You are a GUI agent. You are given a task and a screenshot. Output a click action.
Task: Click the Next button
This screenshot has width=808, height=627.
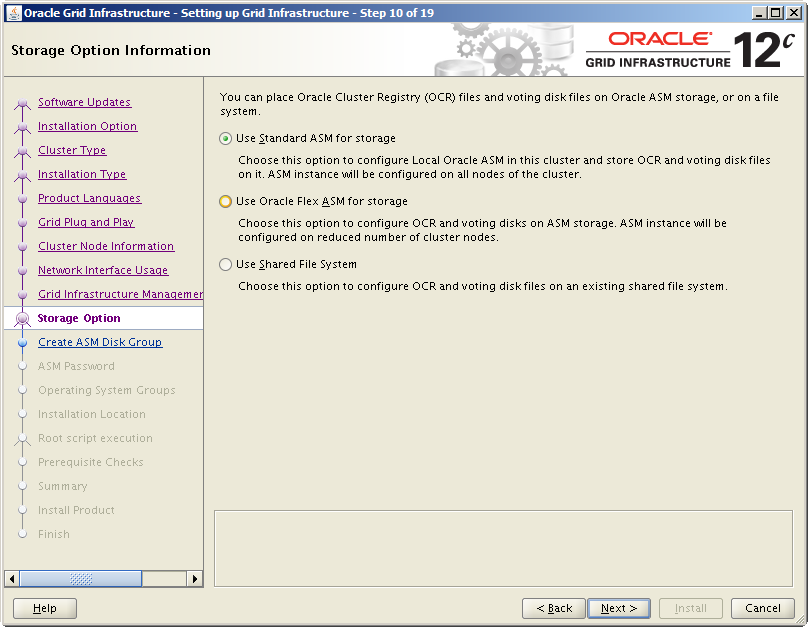[619, 608]
